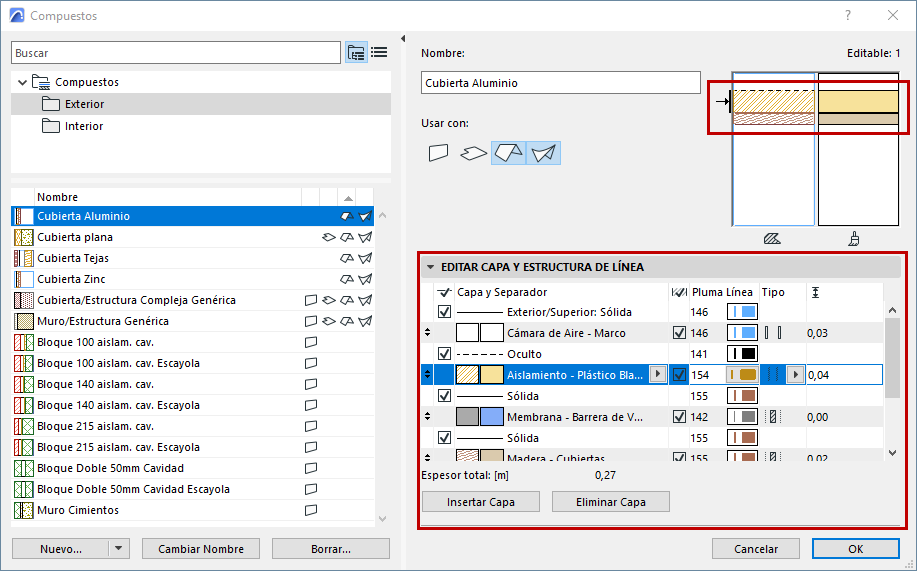Viewport: 917px width, 571px height.
Task: Open pen 141 swatch for Oculto line
Action: click(742, 354)
